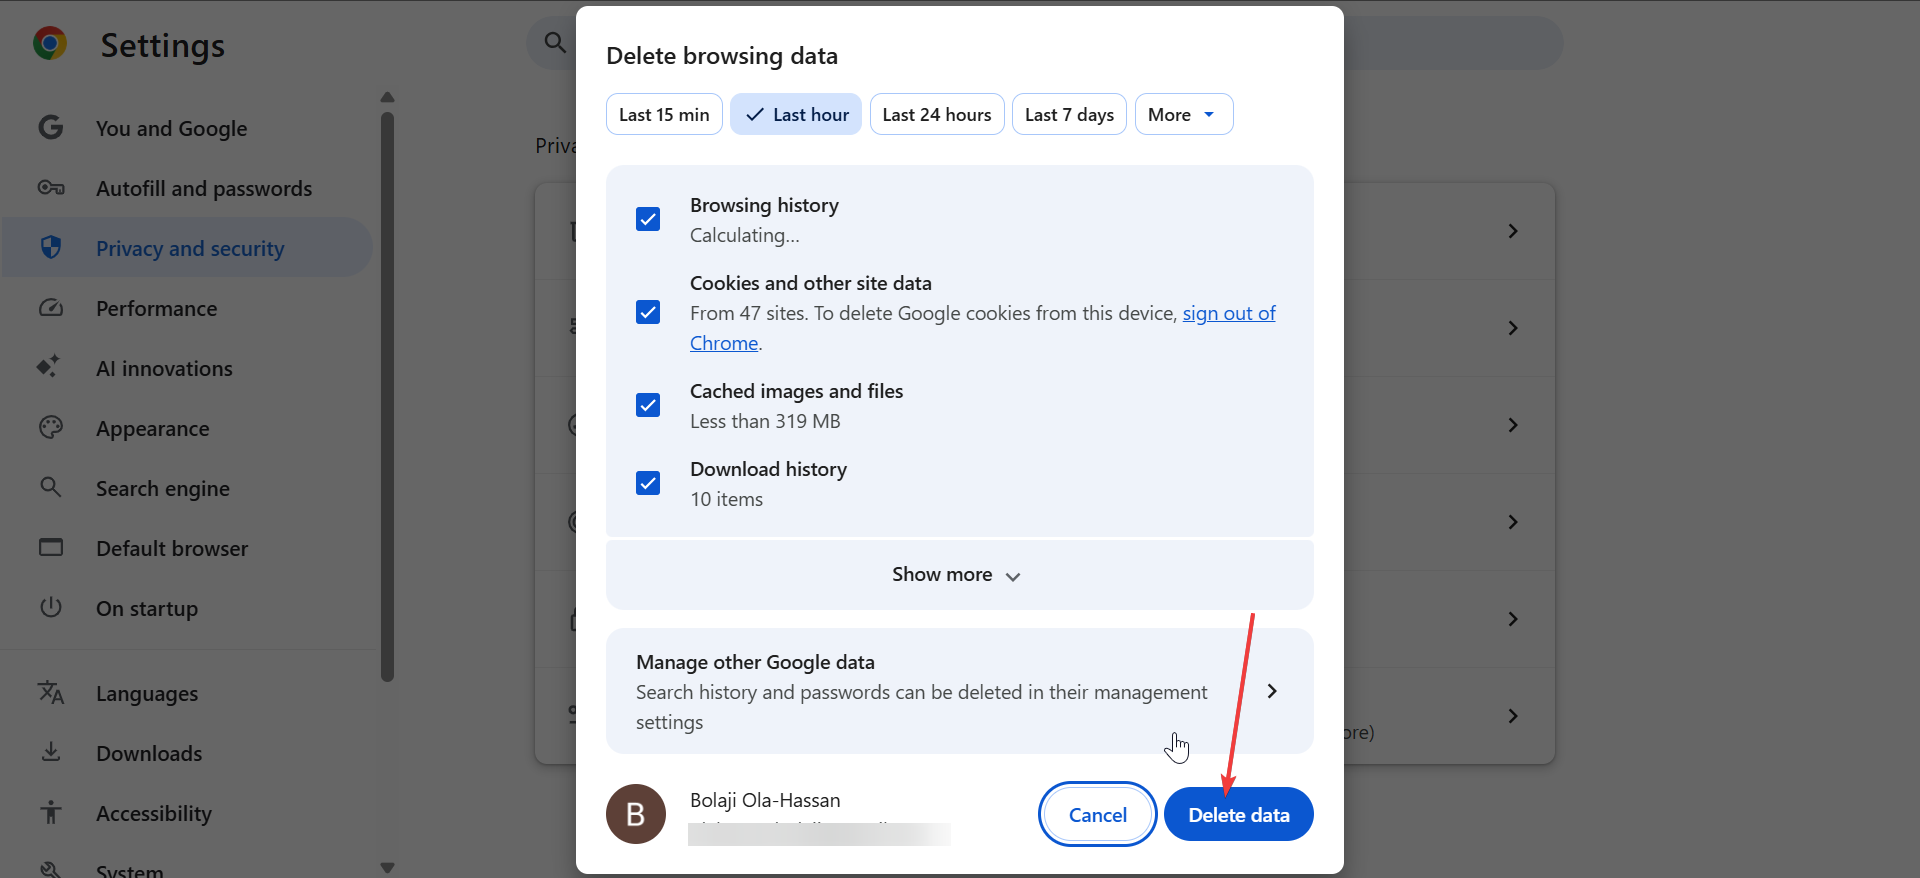
Task: Click the search magnifier icon in Settings
Action: 555,42
